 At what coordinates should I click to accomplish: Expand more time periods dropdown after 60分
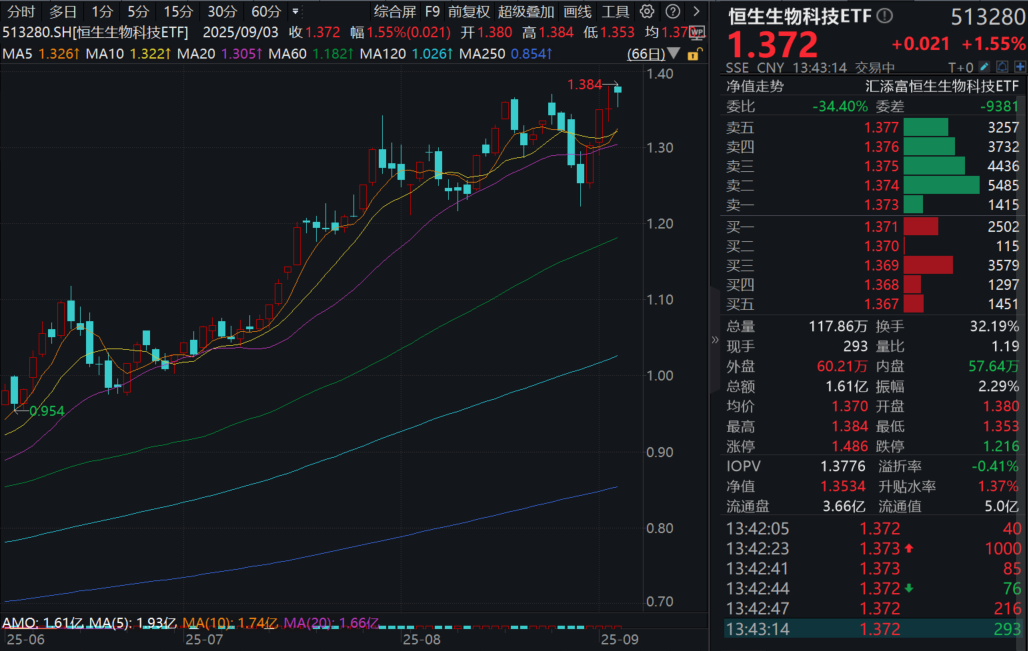[295, 12]
